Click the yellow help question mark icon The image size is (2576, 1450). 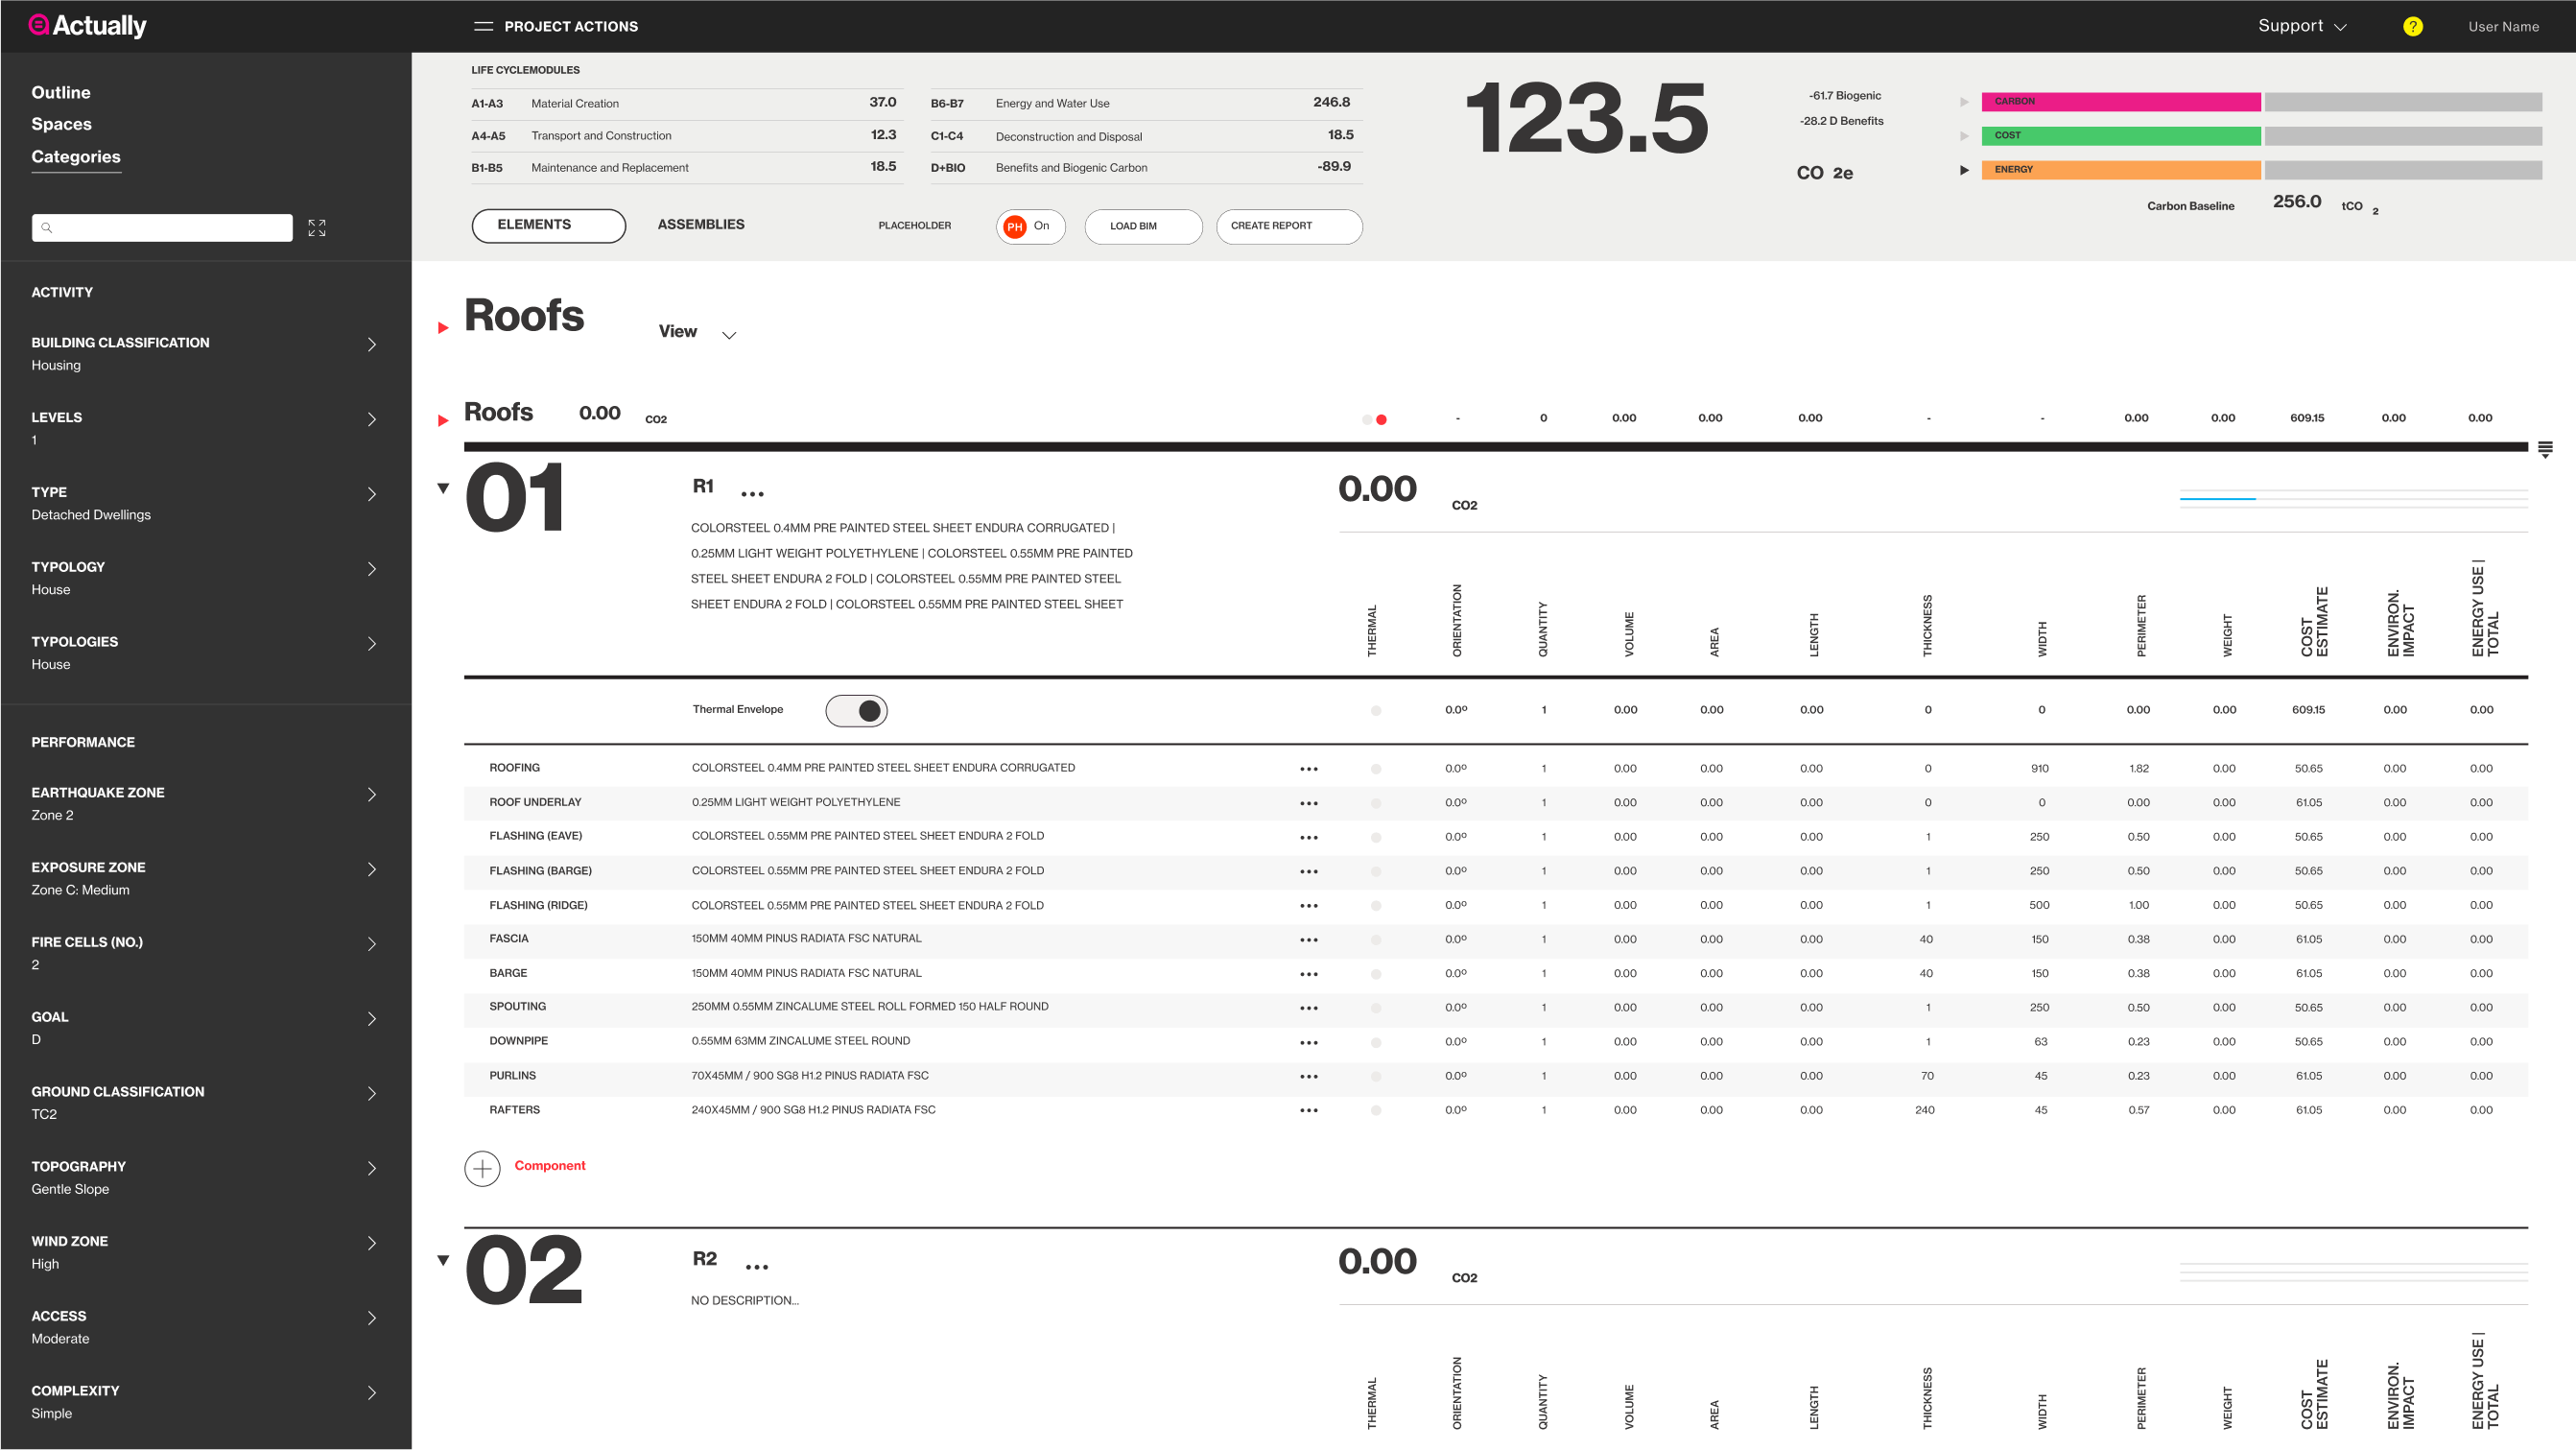pyautogui.click(x=2412, y=27)
